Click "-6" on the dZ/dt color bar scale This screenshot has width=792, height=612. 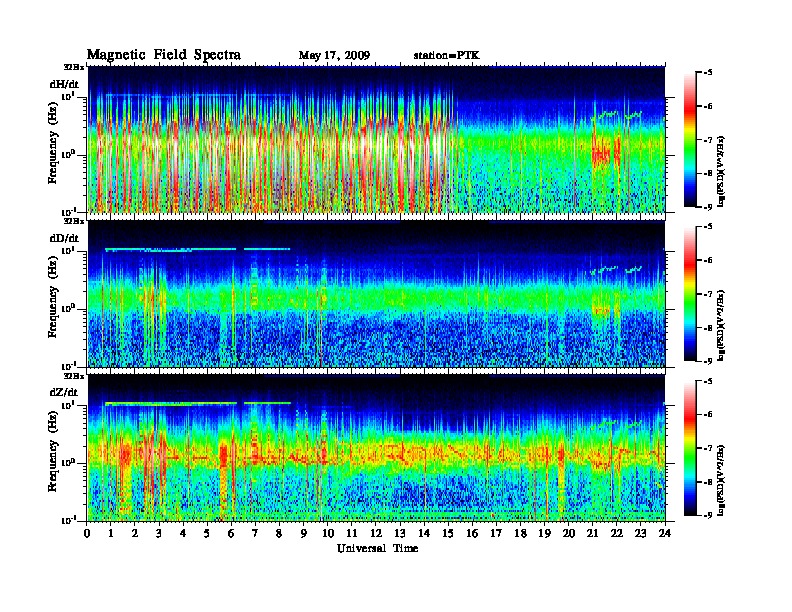coord(708,415)
